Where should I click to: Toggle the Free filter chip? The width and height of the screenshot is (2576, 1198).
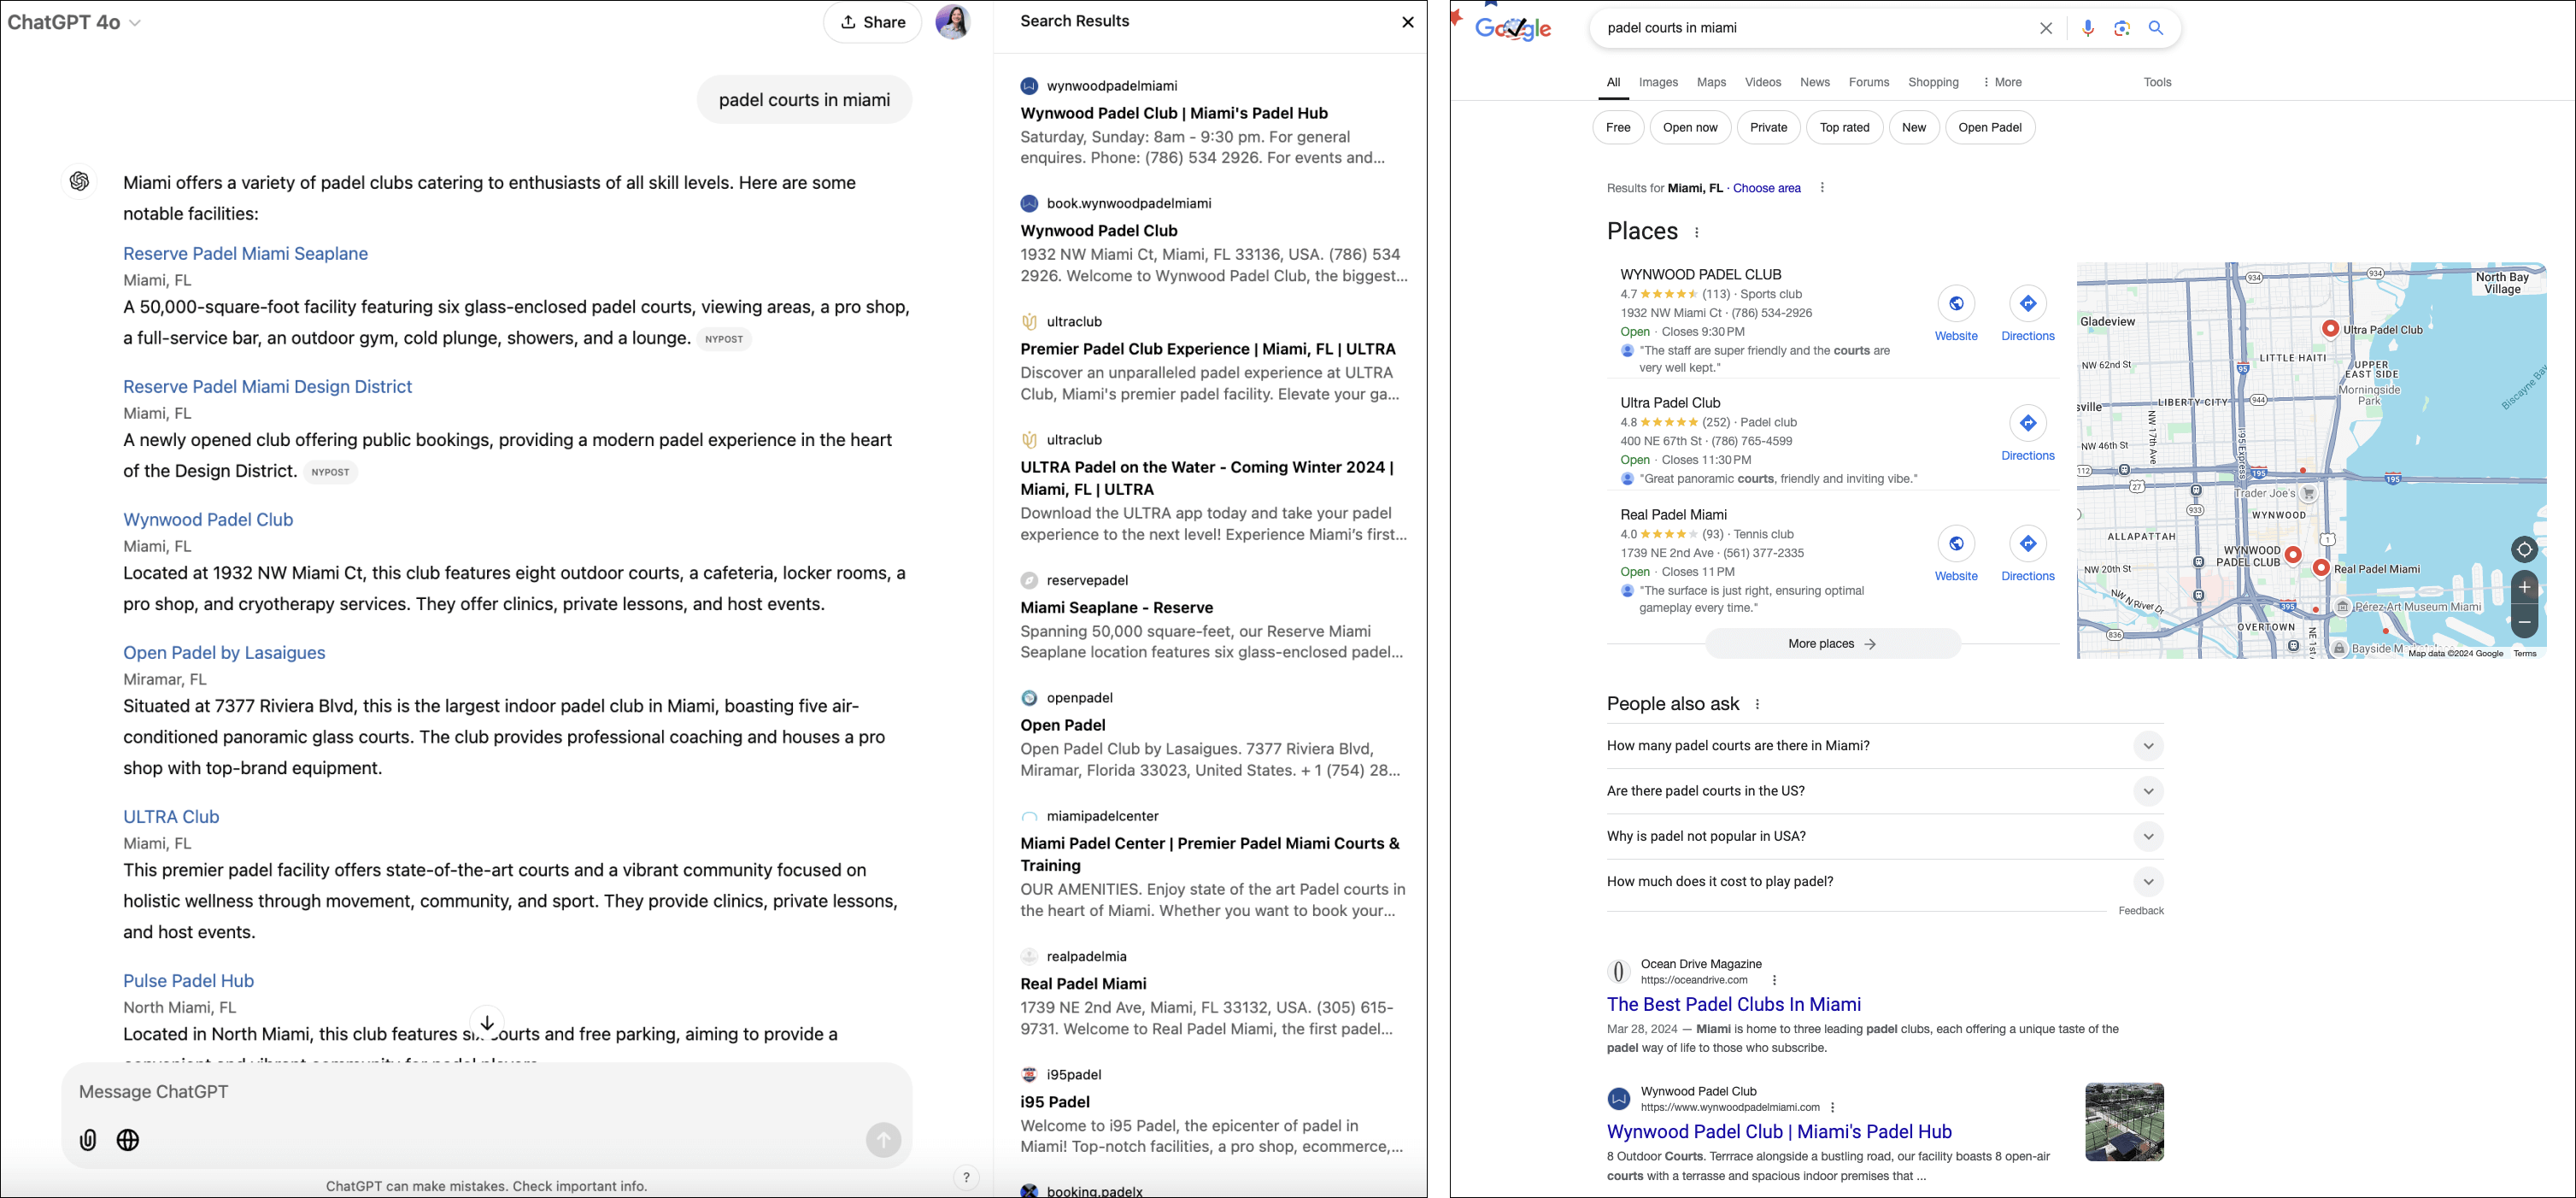click(x=1618, y=127)
